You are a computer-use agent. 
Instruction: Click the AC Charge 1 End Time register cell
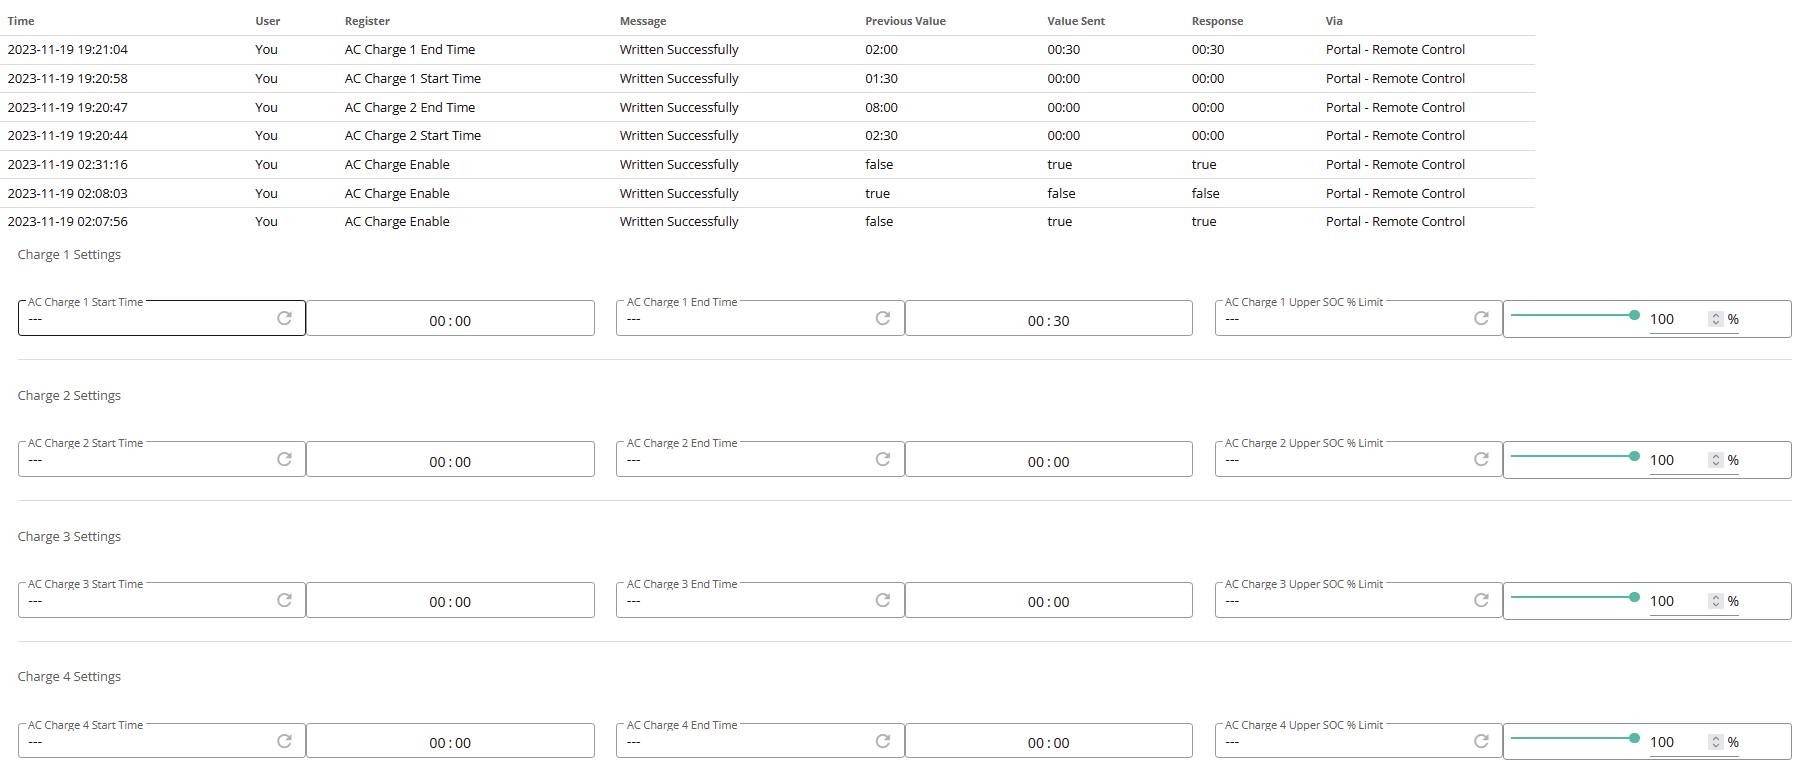pos(410,49)
